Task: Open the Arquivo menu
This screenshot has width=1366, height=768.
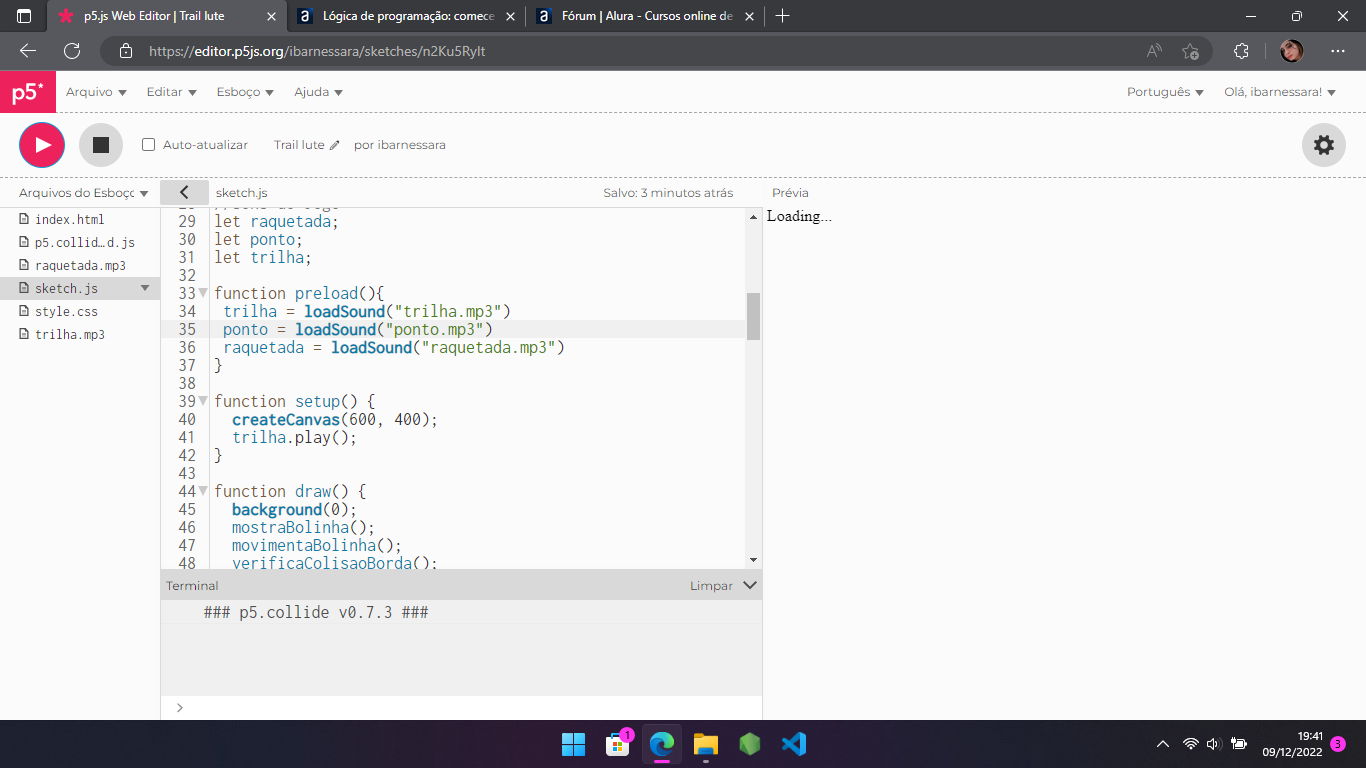Action: point(96,92)
